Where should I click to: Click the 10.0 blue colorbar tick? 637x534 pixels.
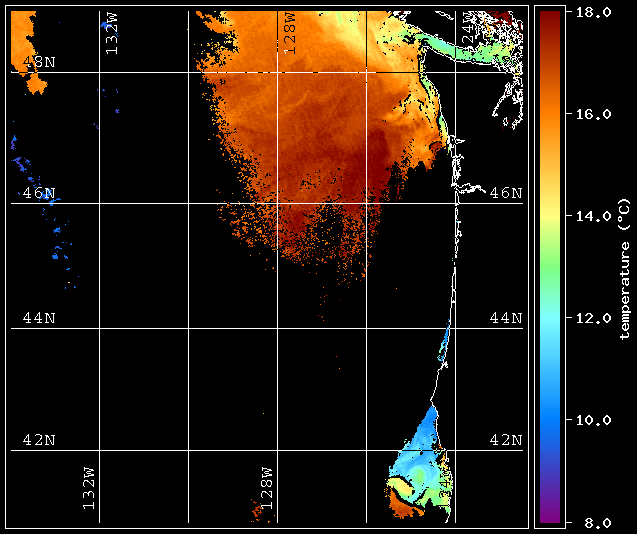[593, 420]
